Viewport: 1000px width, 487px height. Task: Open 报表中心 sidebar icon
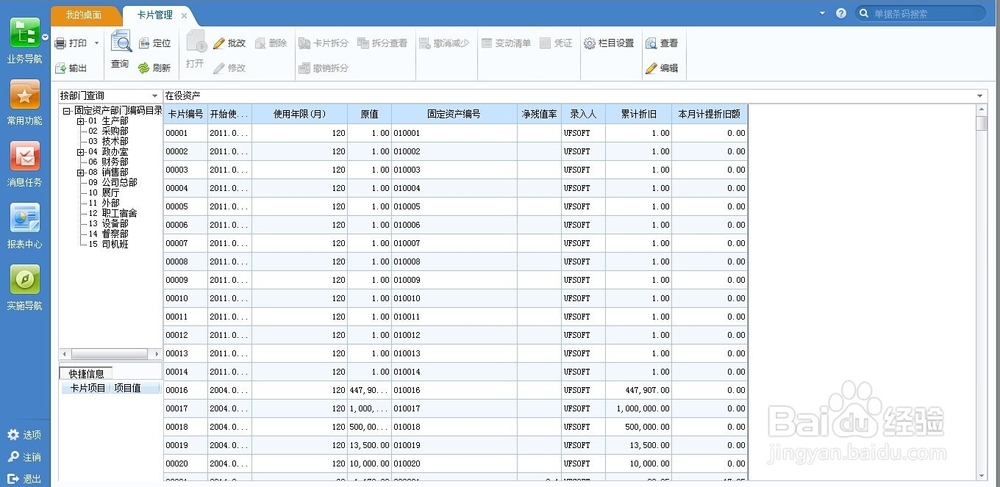click(x=25, y=218)
